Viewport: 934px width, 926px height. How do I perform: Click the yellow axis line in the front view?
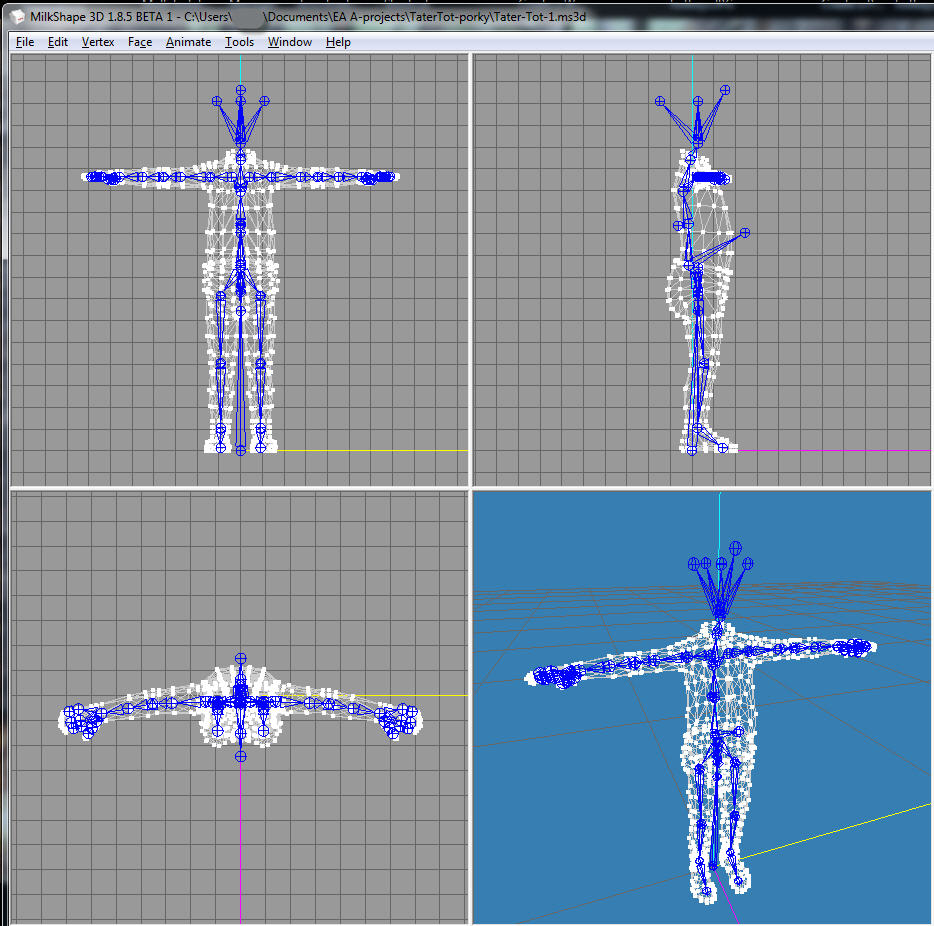pyautogui.click(x=370, y=450)
